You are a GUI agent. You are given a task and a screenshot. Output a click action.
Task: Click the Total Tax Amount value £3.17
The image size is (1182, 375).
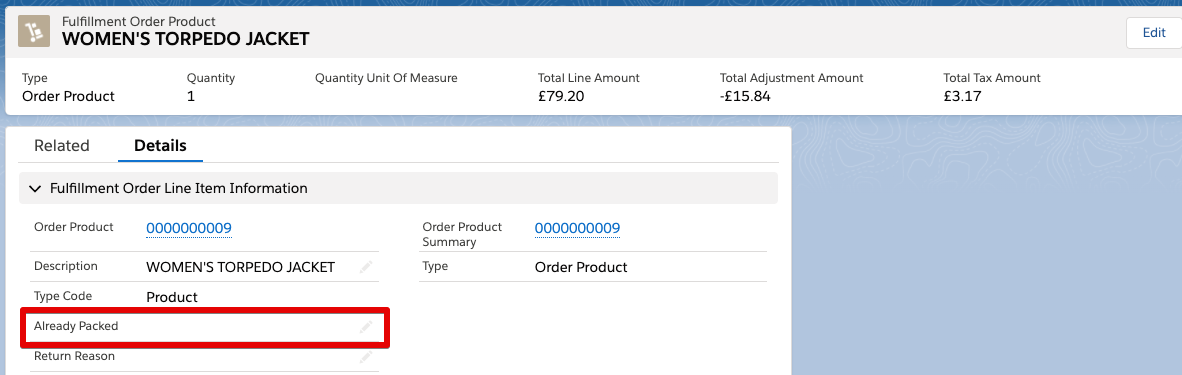click(962, 97)
